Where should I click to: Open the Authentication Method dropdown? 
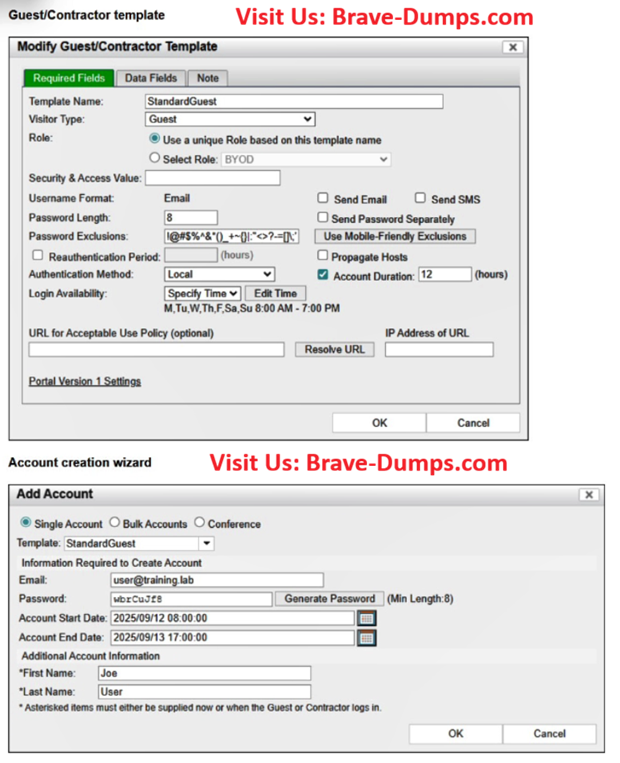coord(219,274)
